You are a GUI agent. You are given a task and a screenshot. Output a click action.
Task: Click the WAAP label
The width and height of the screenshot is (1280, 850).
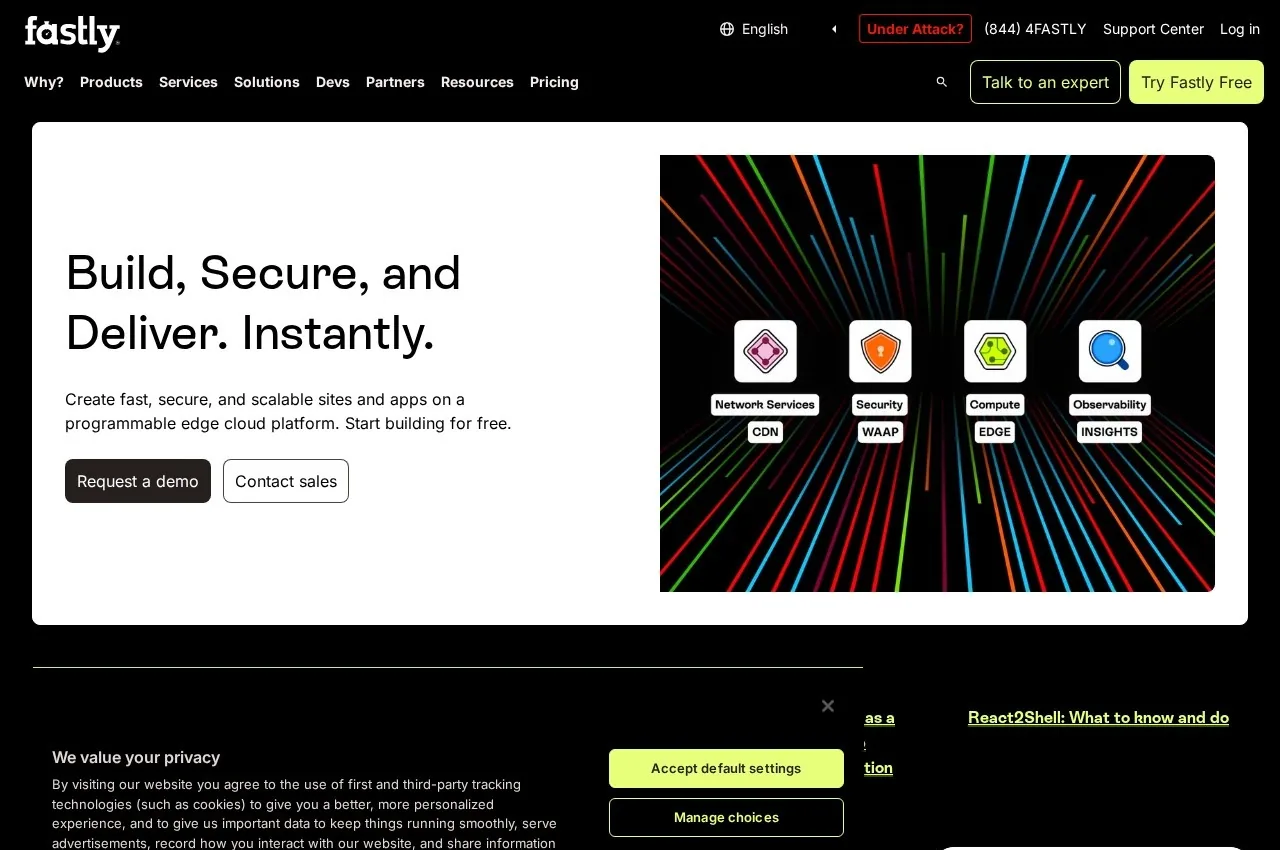[880, 432]
